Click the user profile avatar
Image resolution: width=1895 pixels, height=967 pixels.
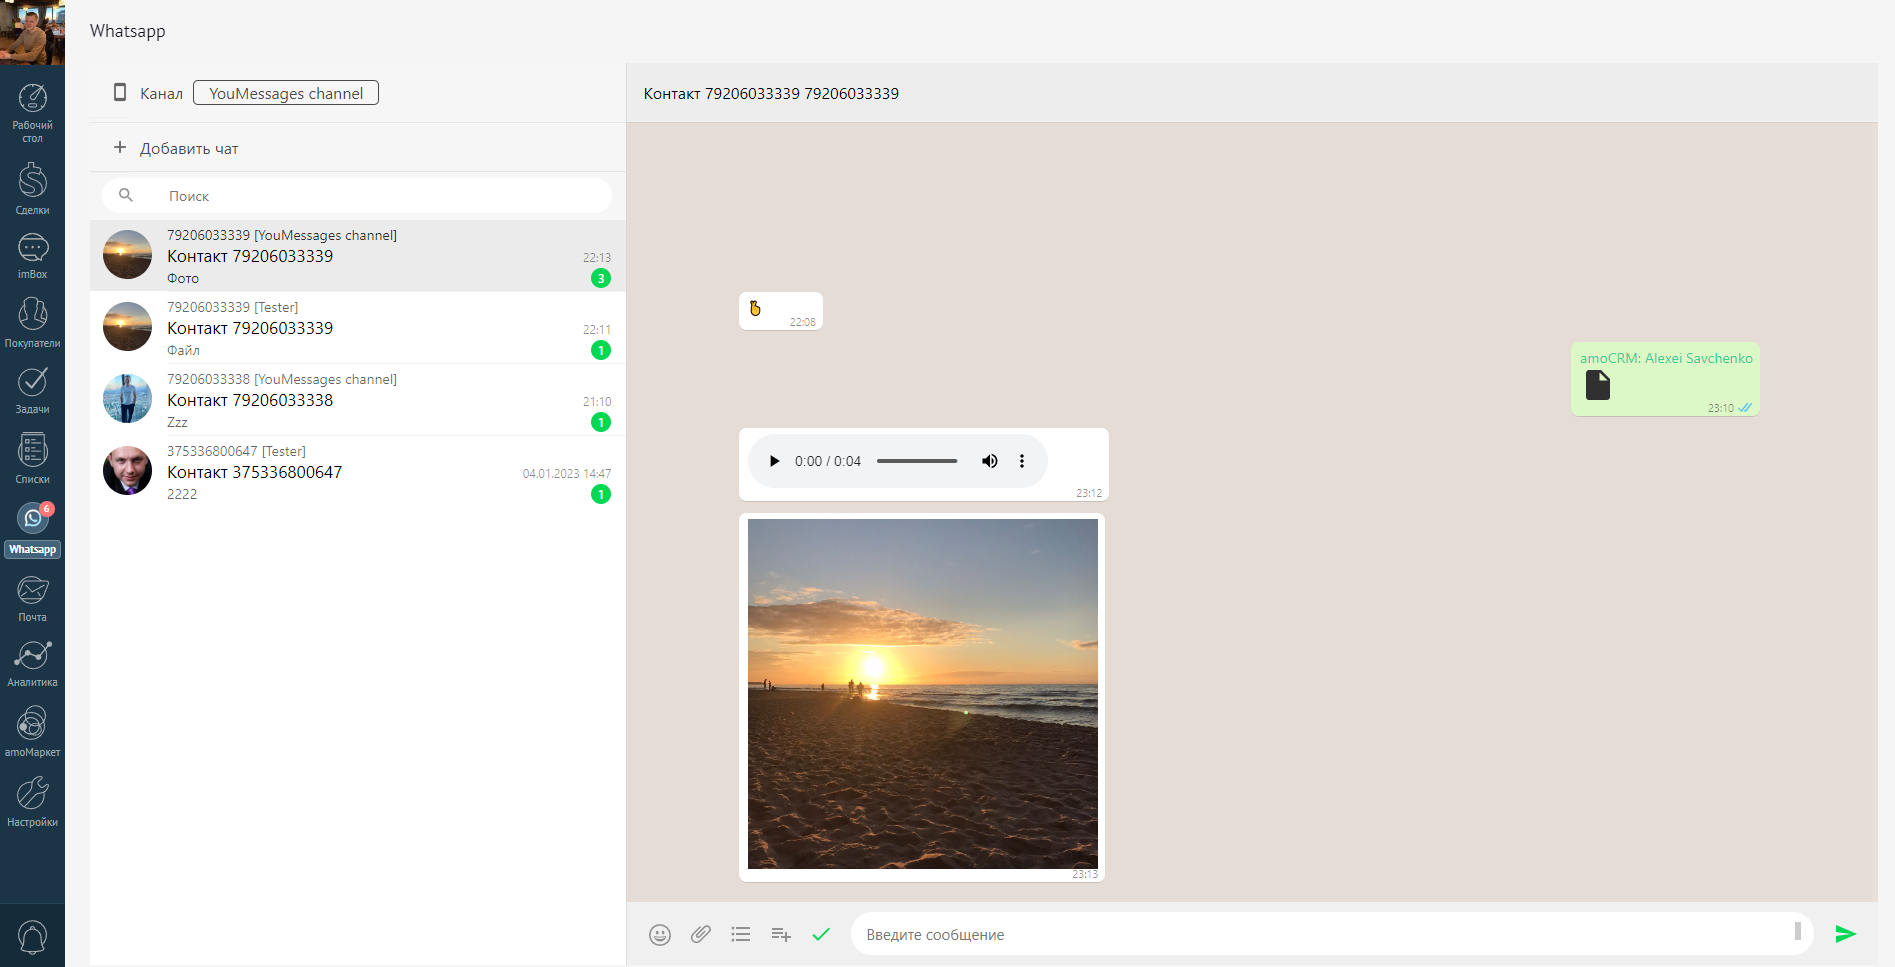click(x=32, y=32)
